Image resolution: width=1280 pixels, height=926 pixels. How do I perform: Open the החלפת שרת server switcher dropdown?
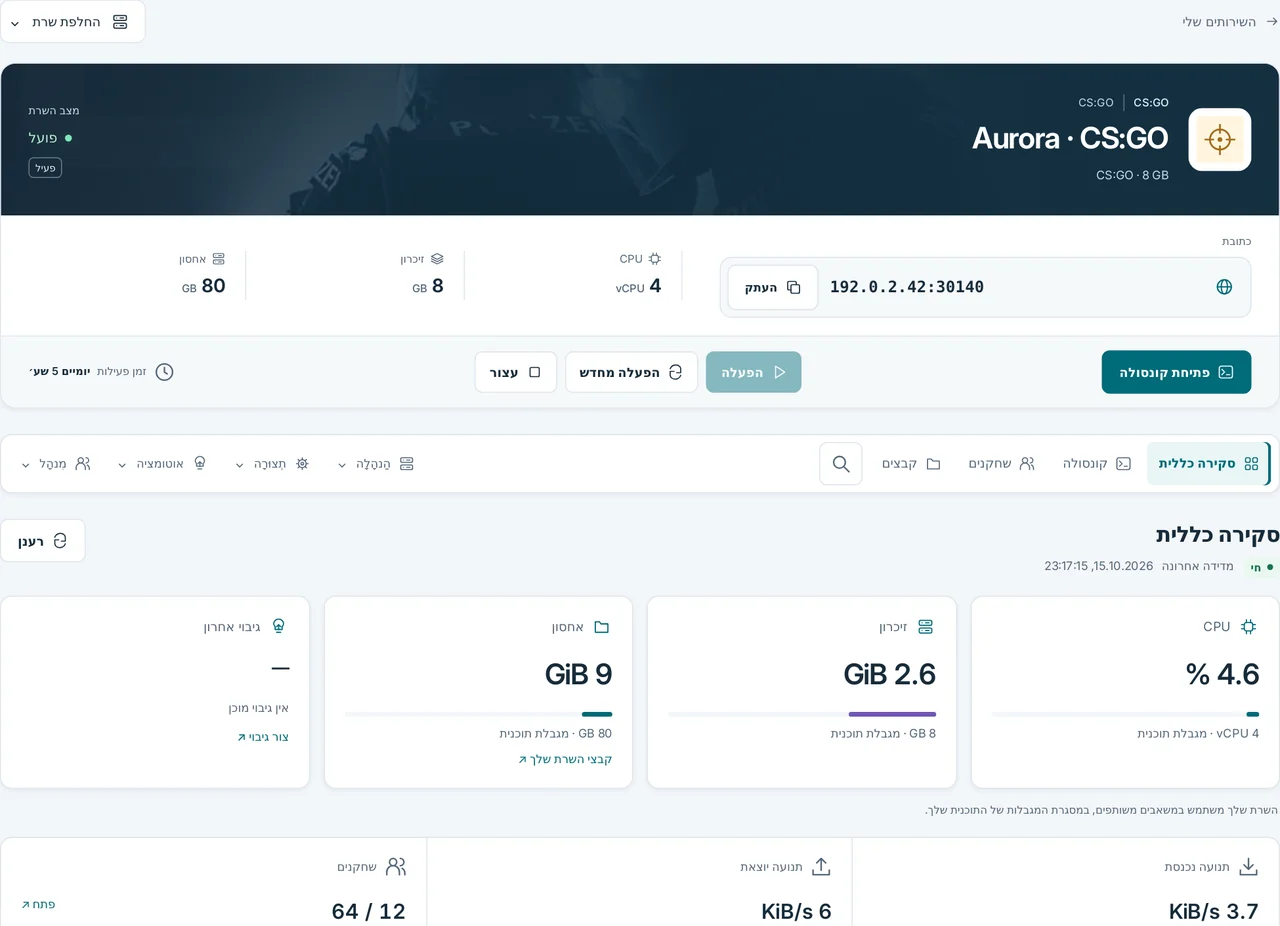[x=72, y=22]
